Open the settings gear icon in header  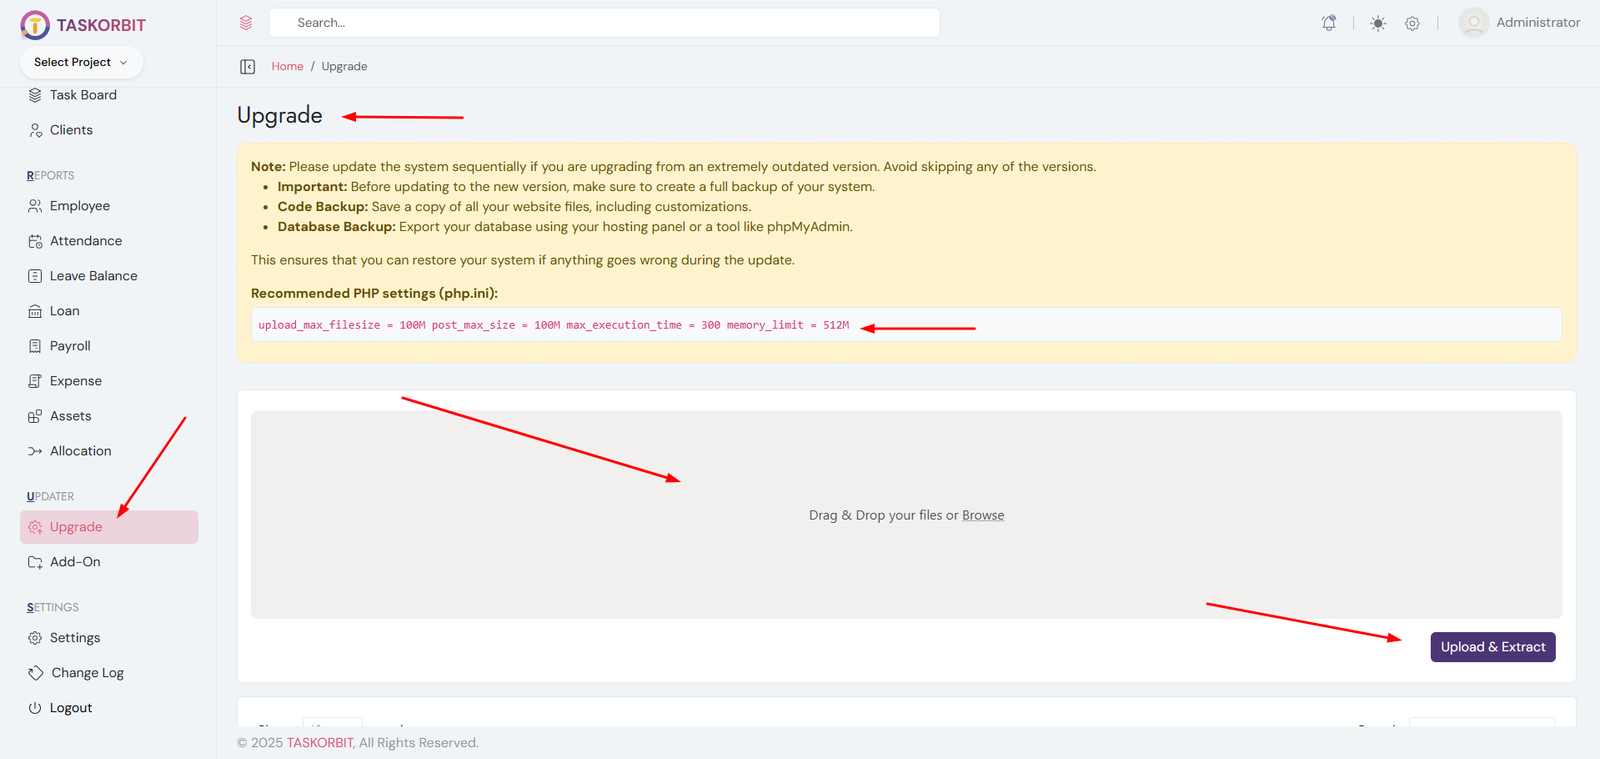(1412, 23)
